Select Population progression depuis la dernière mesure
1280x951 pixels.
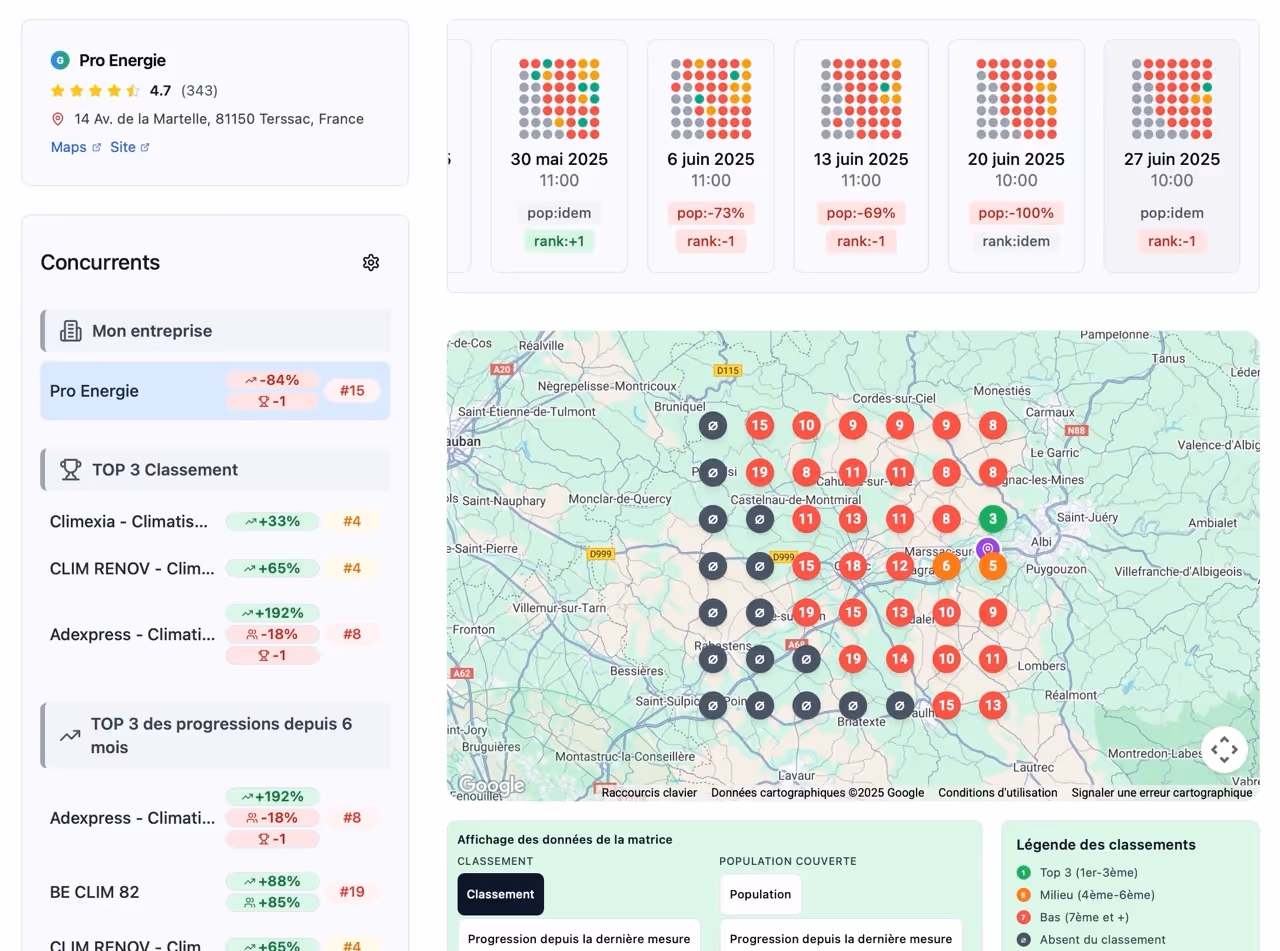(841, 938)
